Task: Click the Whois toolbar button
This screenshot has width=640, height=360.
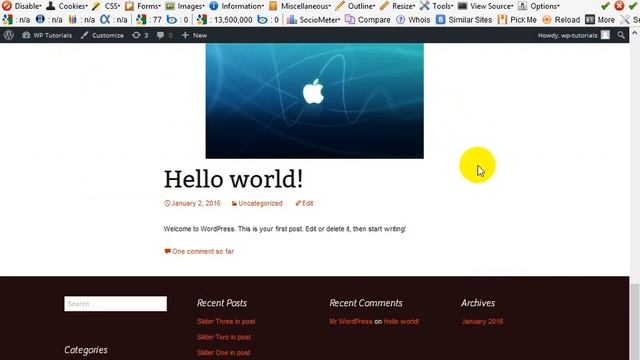Action: click(413, 20)
